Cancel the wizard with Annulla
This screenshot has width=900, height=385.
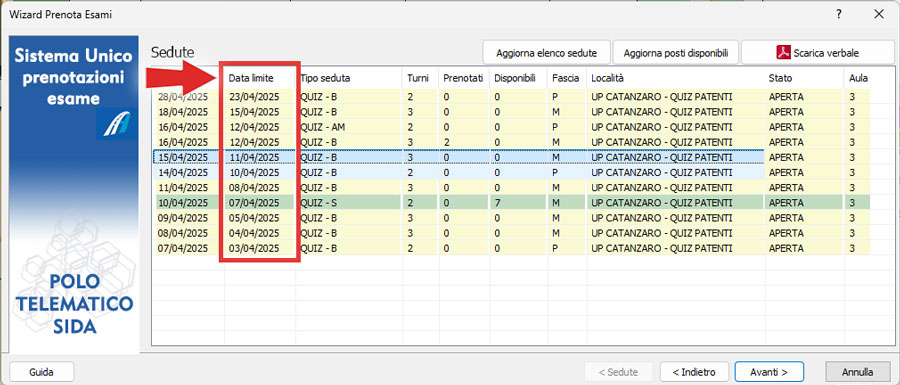[x=858, y=372]
